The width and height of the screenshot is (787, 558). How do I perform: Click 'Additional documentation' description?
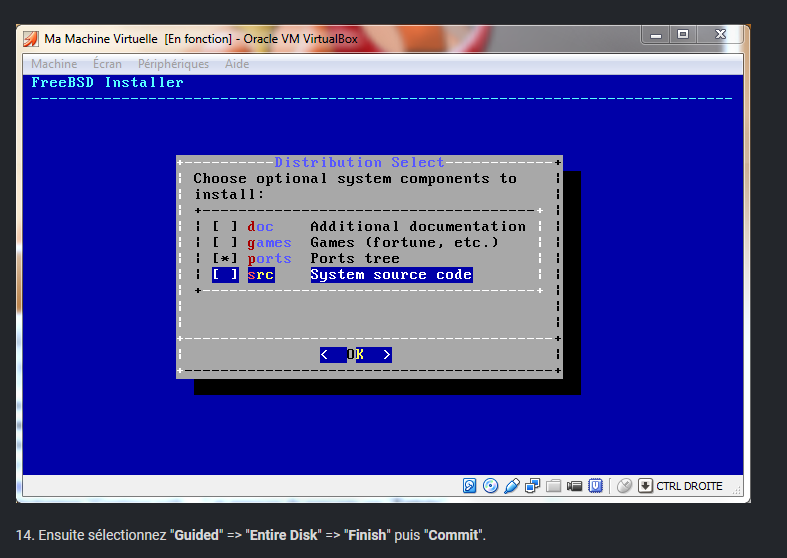click(x=418, y=227)
